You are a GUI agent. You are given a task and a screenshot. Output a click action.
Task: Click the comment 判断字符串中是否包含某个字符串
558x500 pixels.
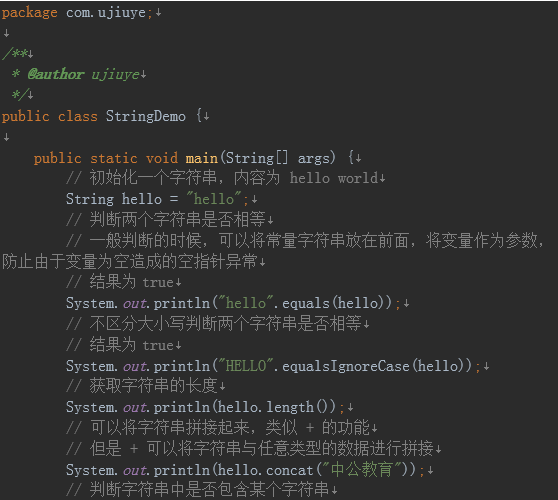pos(198,490)
